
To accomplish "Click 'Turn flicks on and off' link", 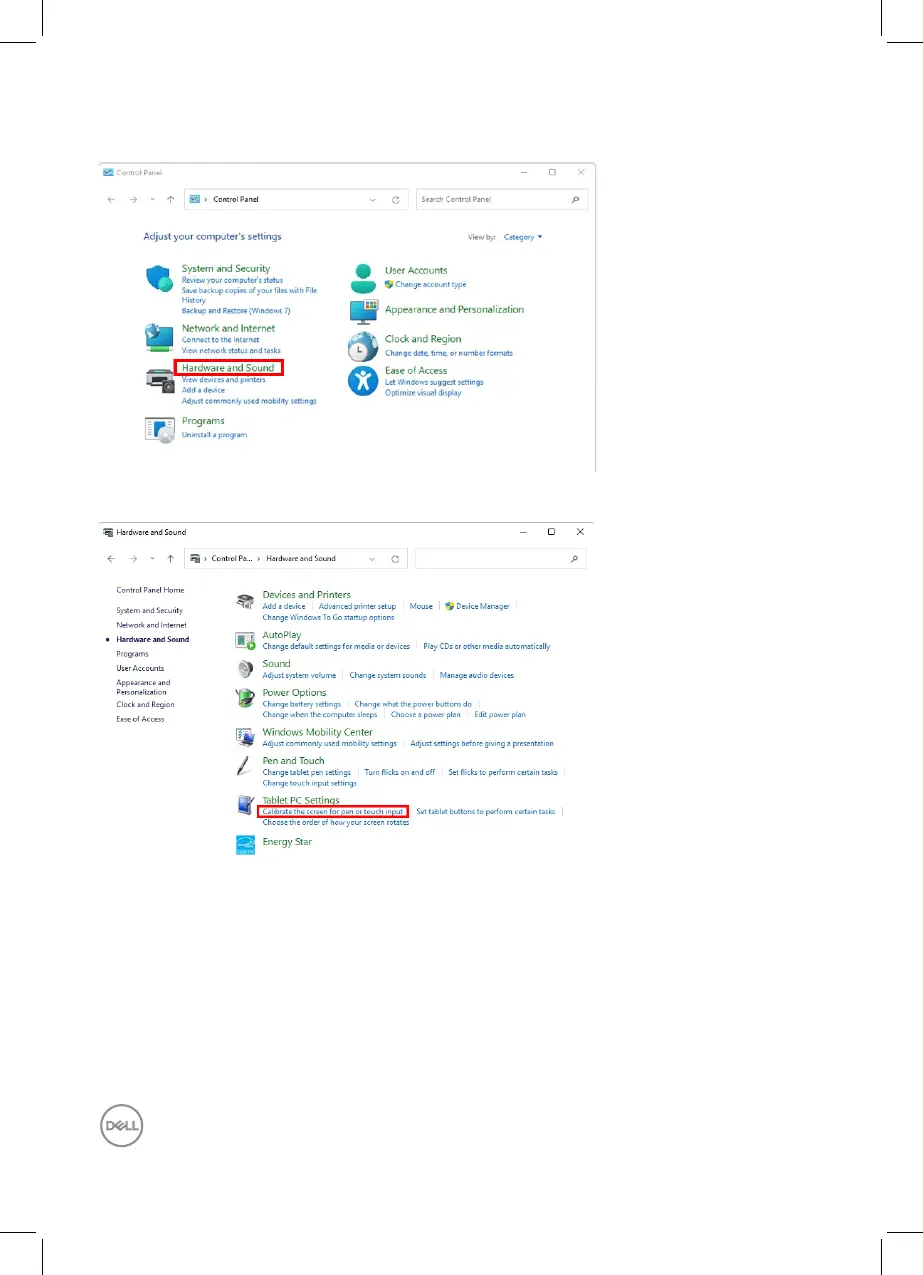I will [400, 772].
